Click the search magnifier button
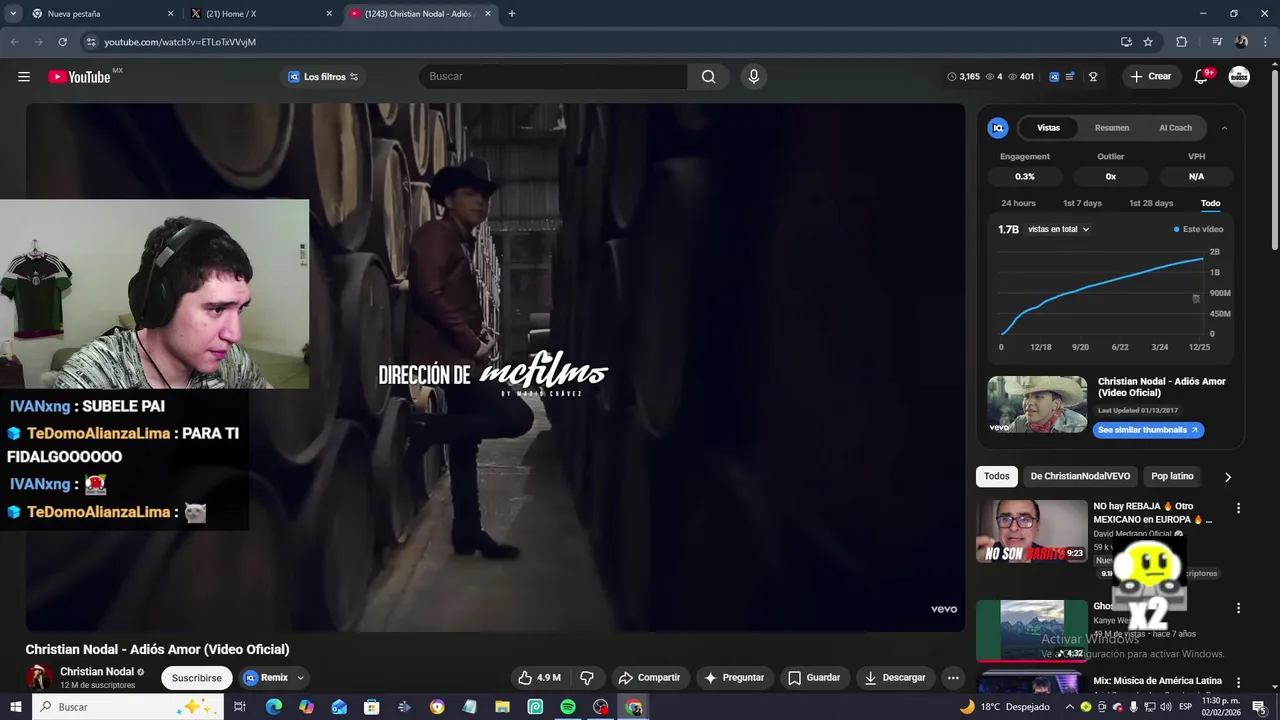This screenshot has width=1280, height=720. click(708, 77)
